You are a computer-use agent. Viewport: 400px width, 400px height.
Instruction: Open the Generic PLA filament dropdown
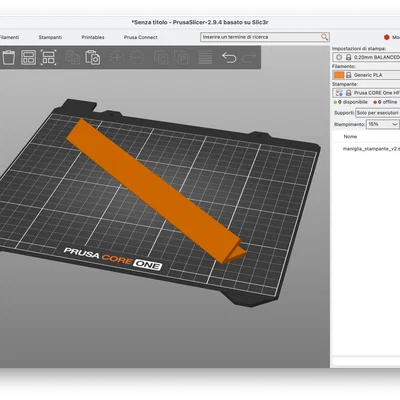click(x=366, y=75)
